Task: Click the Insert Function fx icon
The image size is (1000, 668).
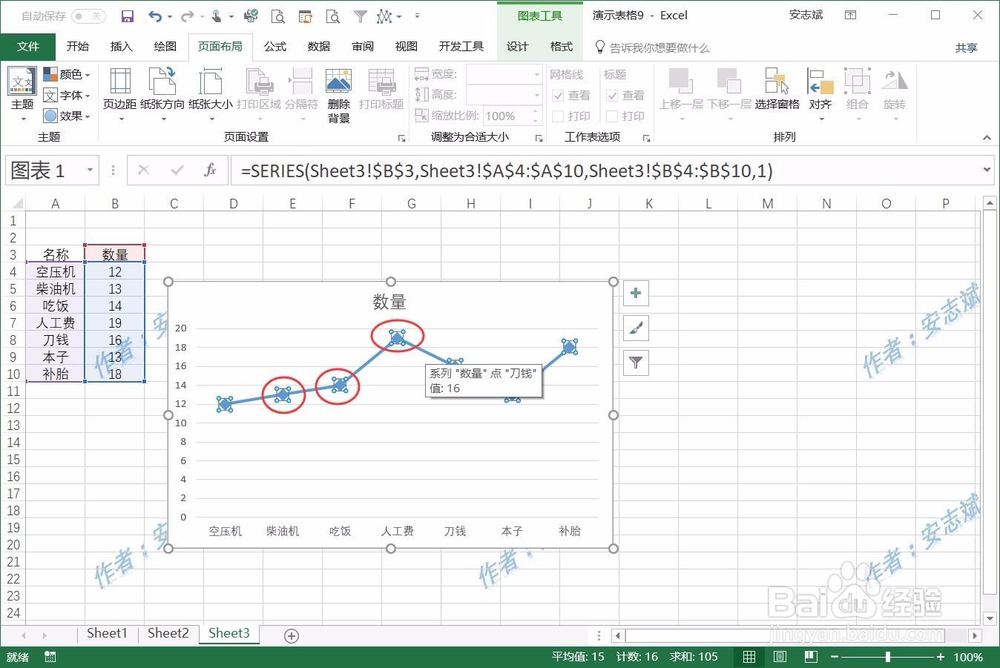Action: click(x=210, y=170)
